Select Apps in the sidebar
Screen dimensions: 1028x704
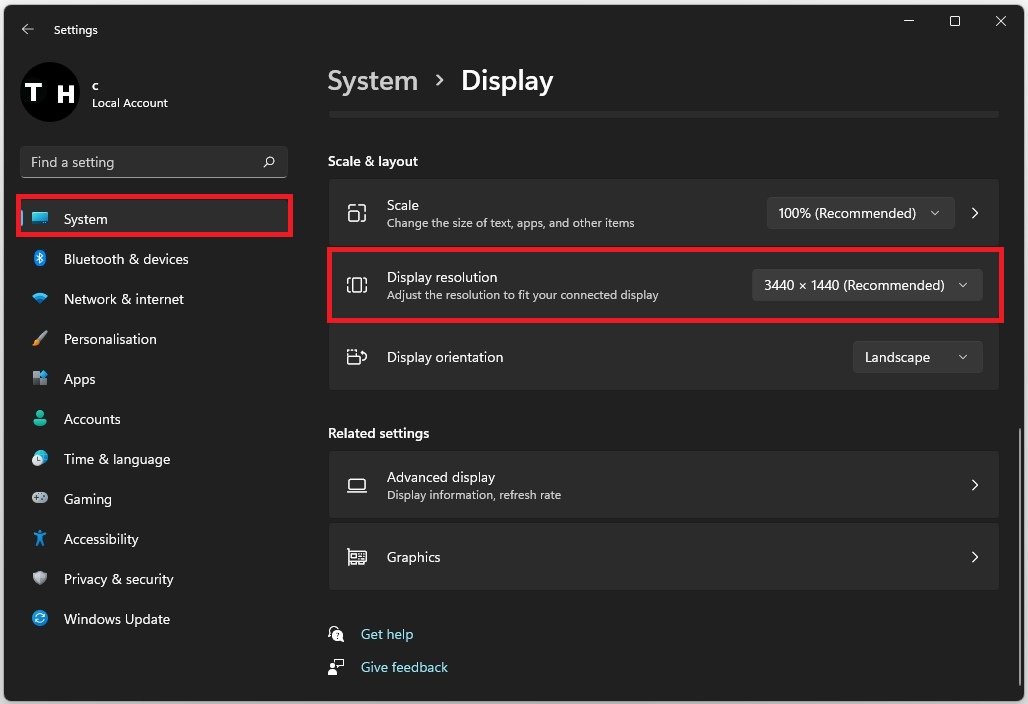80,379
